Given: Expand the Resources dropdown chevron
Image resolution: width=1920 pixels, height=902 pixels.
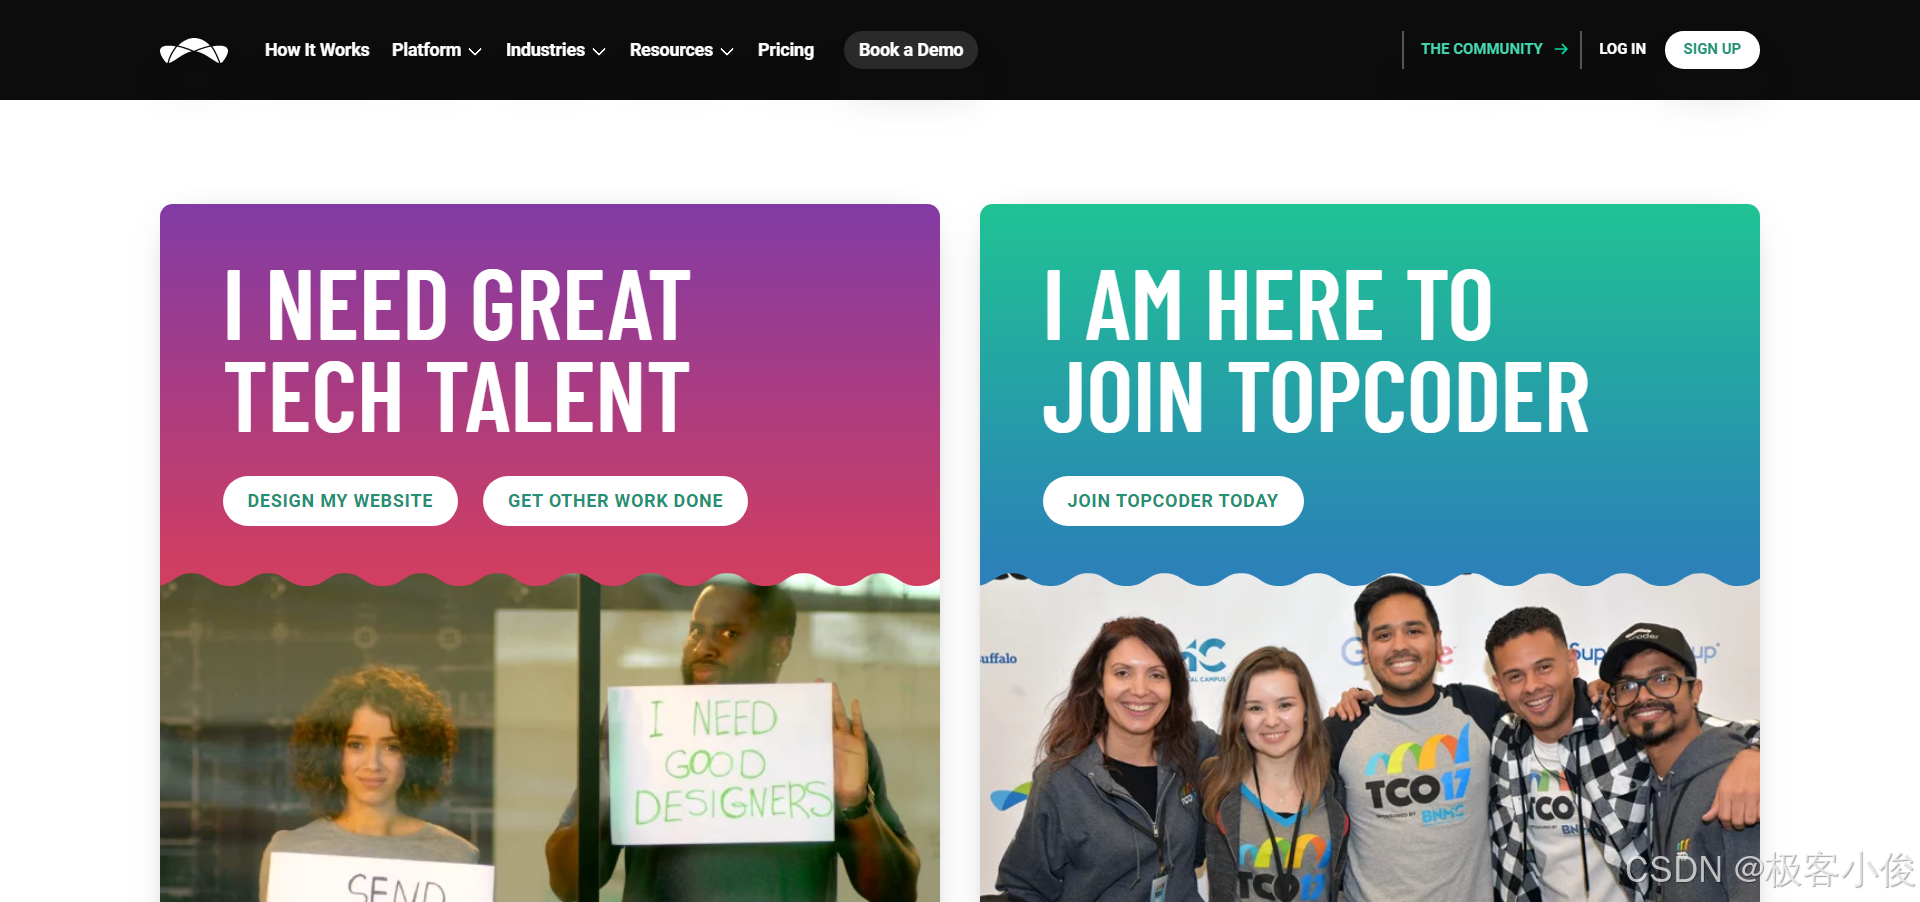Looking at the screenshot, I should 727,51.
